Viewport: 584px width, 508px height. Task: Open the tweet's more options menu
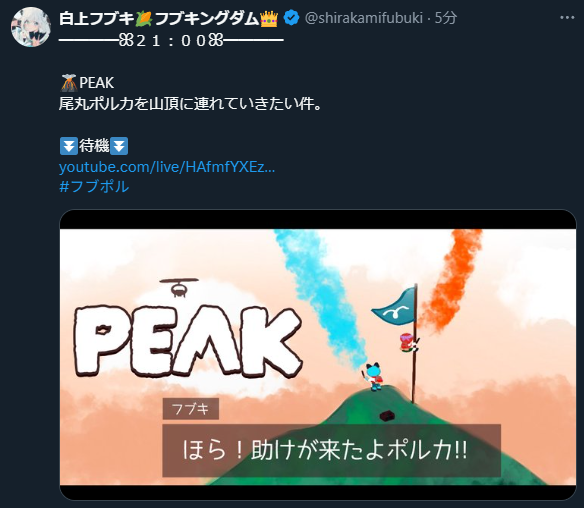click(567, 18)
